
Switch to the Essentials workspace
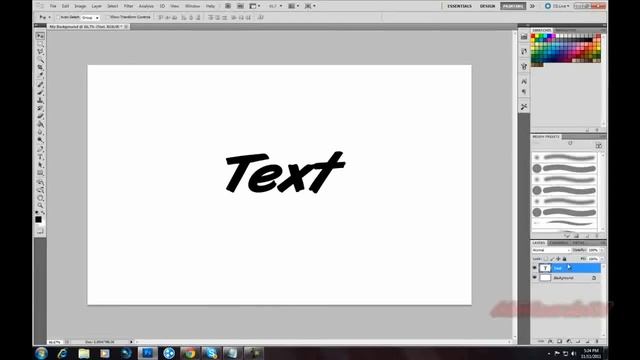459,6
